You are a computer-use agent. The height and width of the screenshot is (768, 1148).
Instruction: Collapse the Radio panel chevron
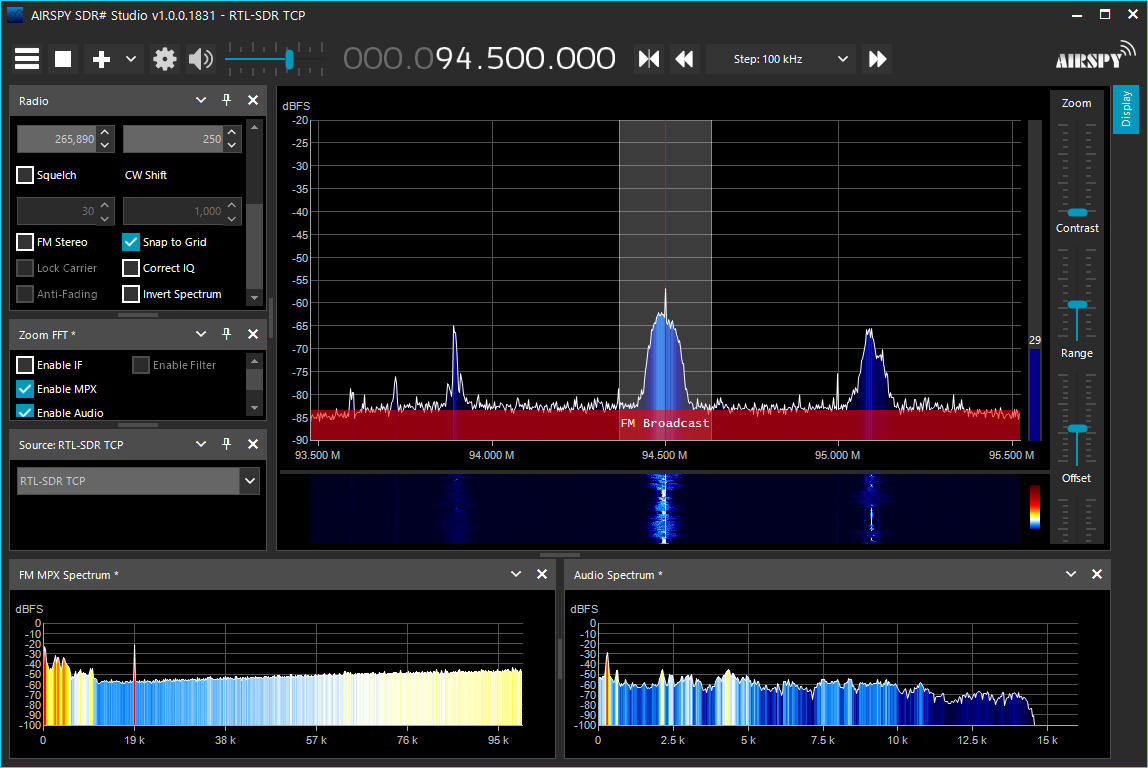201,100
